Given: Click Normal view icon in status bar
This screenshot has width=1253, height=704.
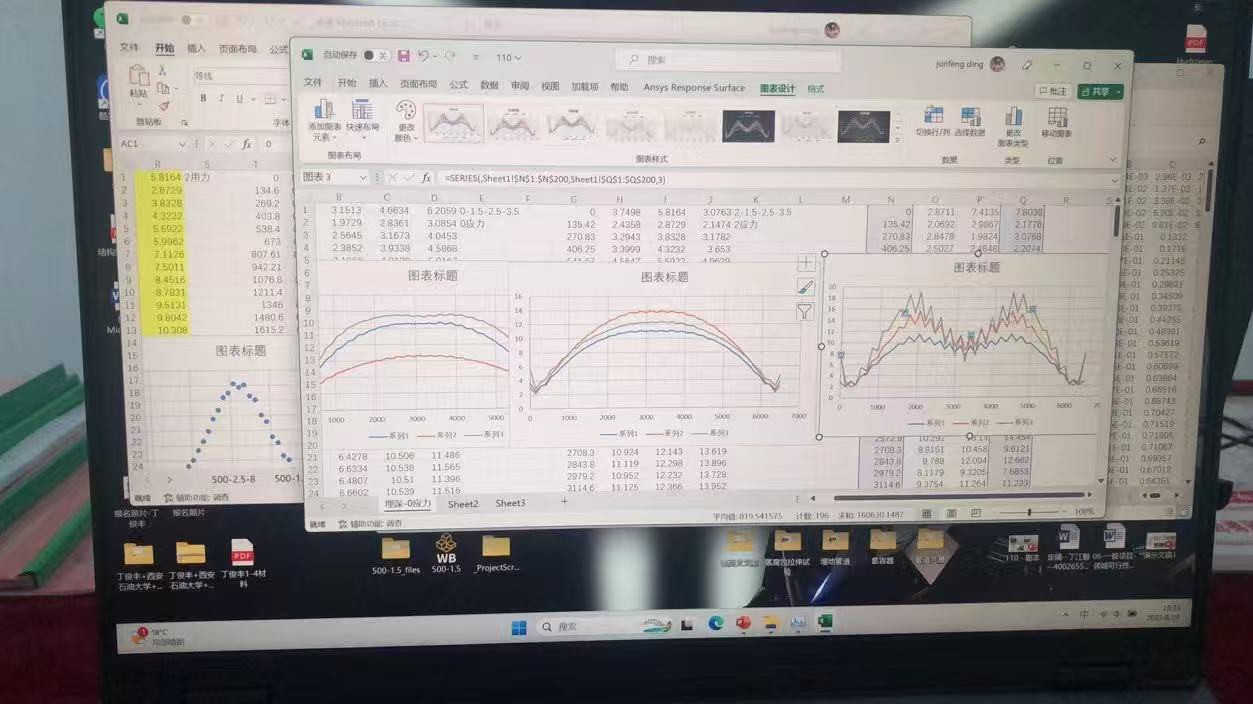Looking at the screenshot, I should pos(926,514).
